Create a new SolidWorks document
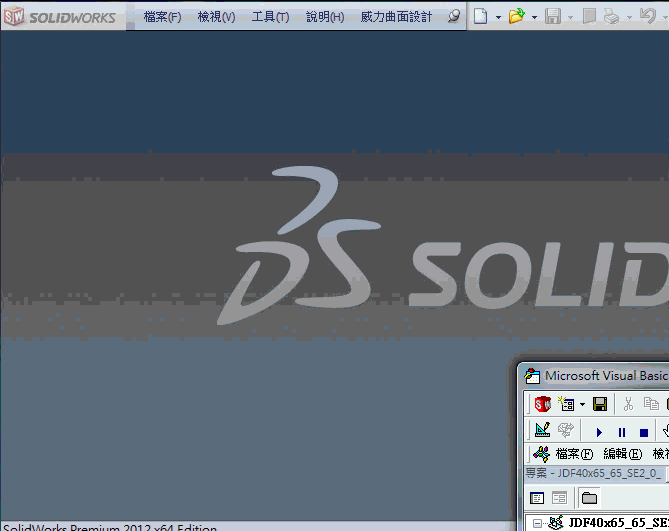Image resolution: width=669 pixels, height=531 pixels. (480, 17)
